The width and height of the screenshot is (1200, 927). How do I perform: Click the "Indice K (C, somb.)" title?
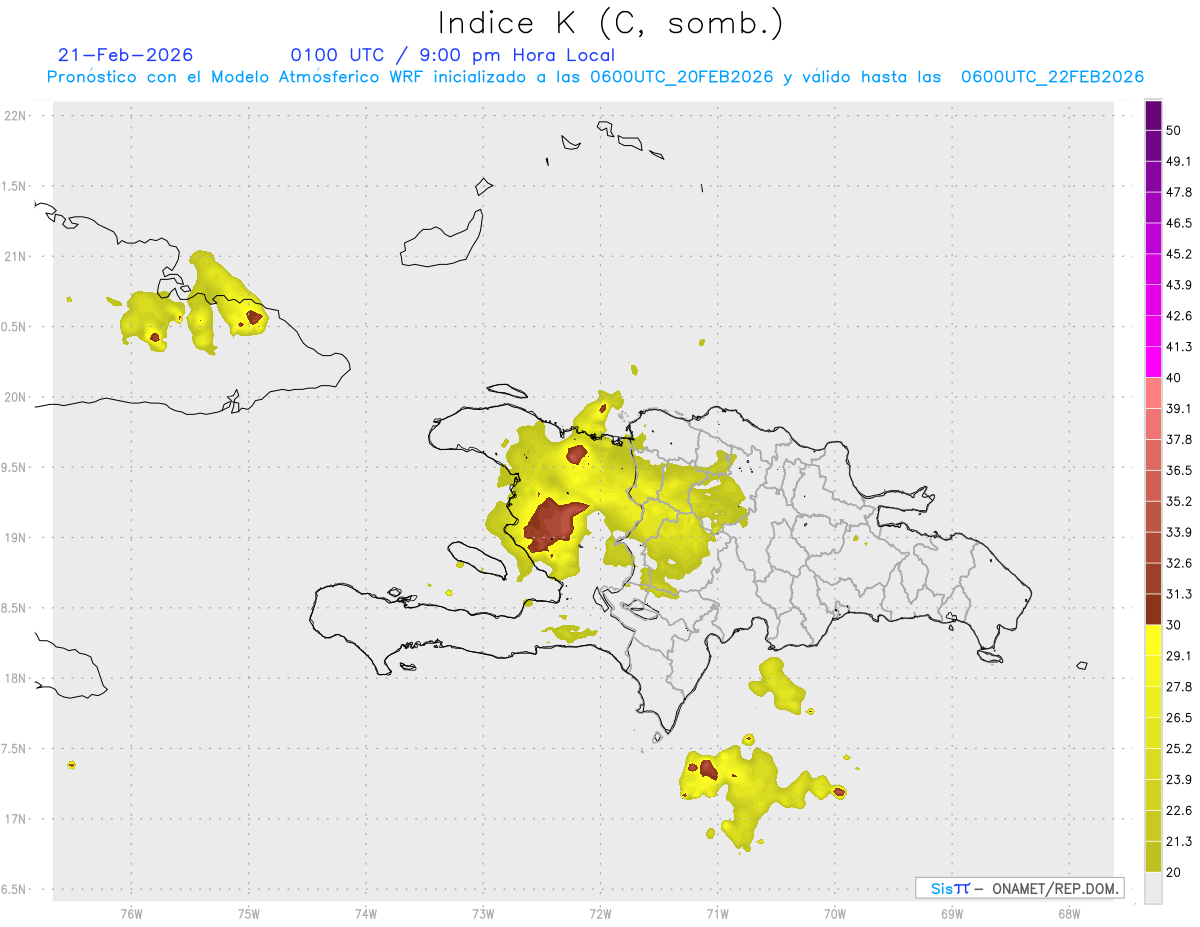pos(611,23)
